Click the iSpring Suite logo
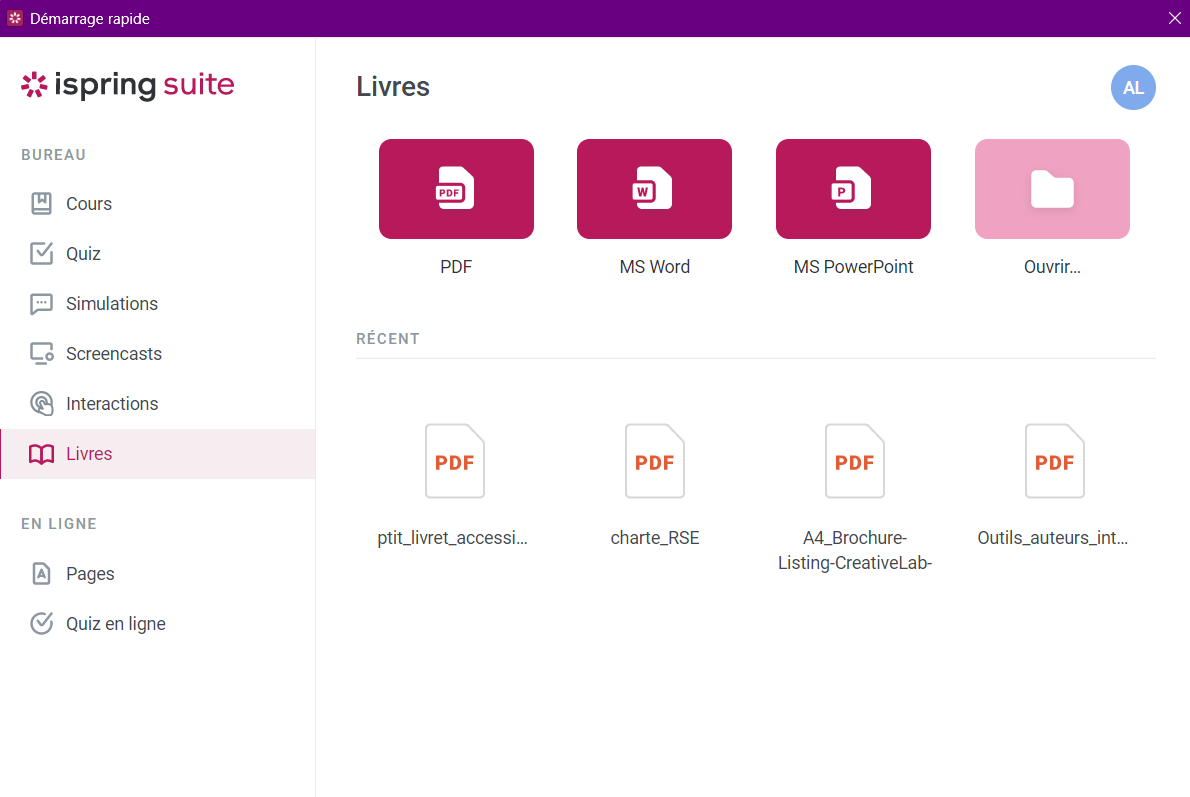Screen dimensions: 1190x797 coord(128,86)
